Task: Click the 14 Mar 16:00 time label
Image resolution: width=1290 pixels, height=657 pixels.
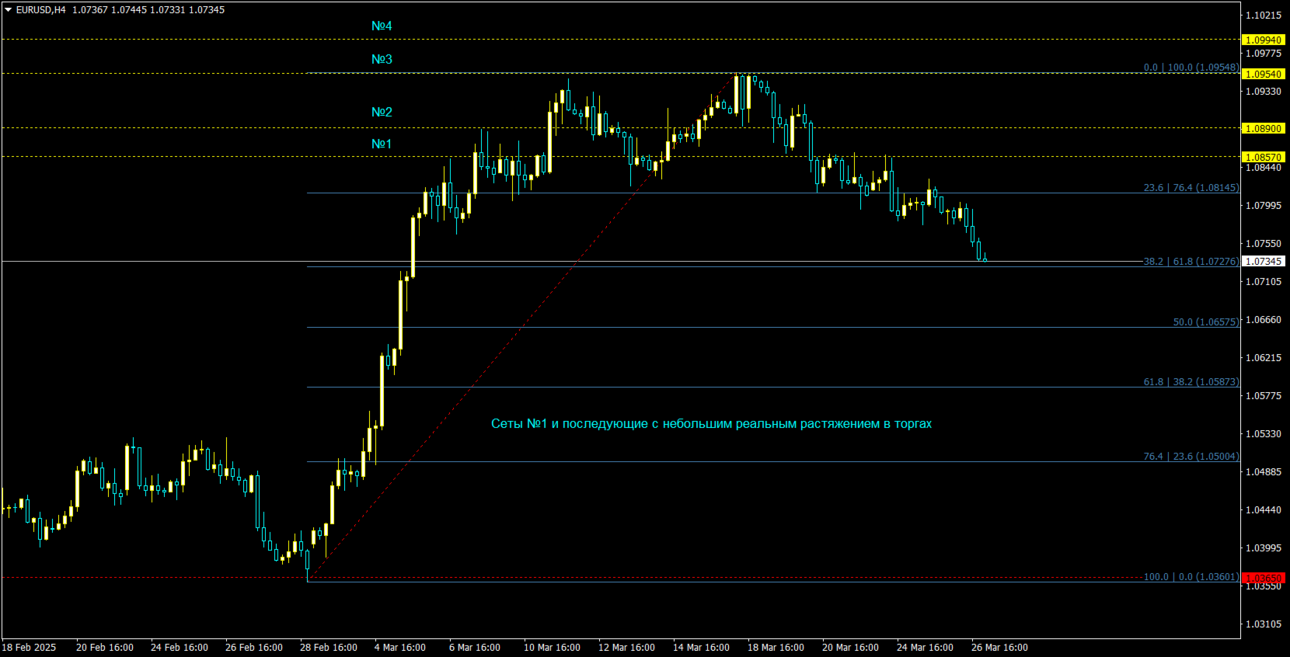Action: pyautogui.click(x=701, y=648)
